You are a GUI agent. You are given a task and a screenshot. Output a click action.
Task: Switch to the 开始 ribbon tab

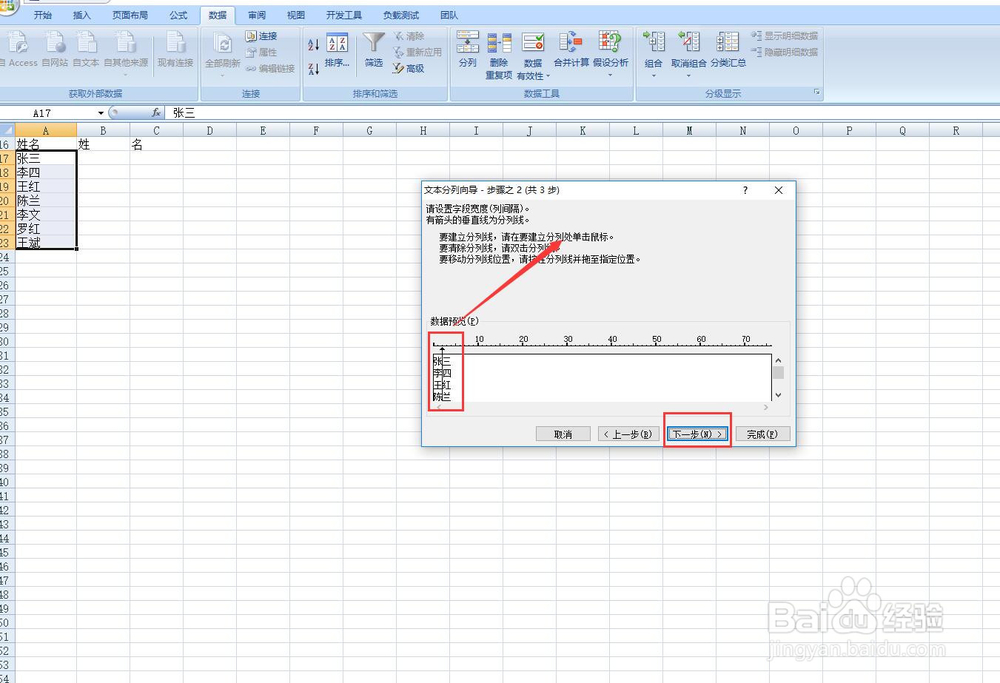point(43,15)
